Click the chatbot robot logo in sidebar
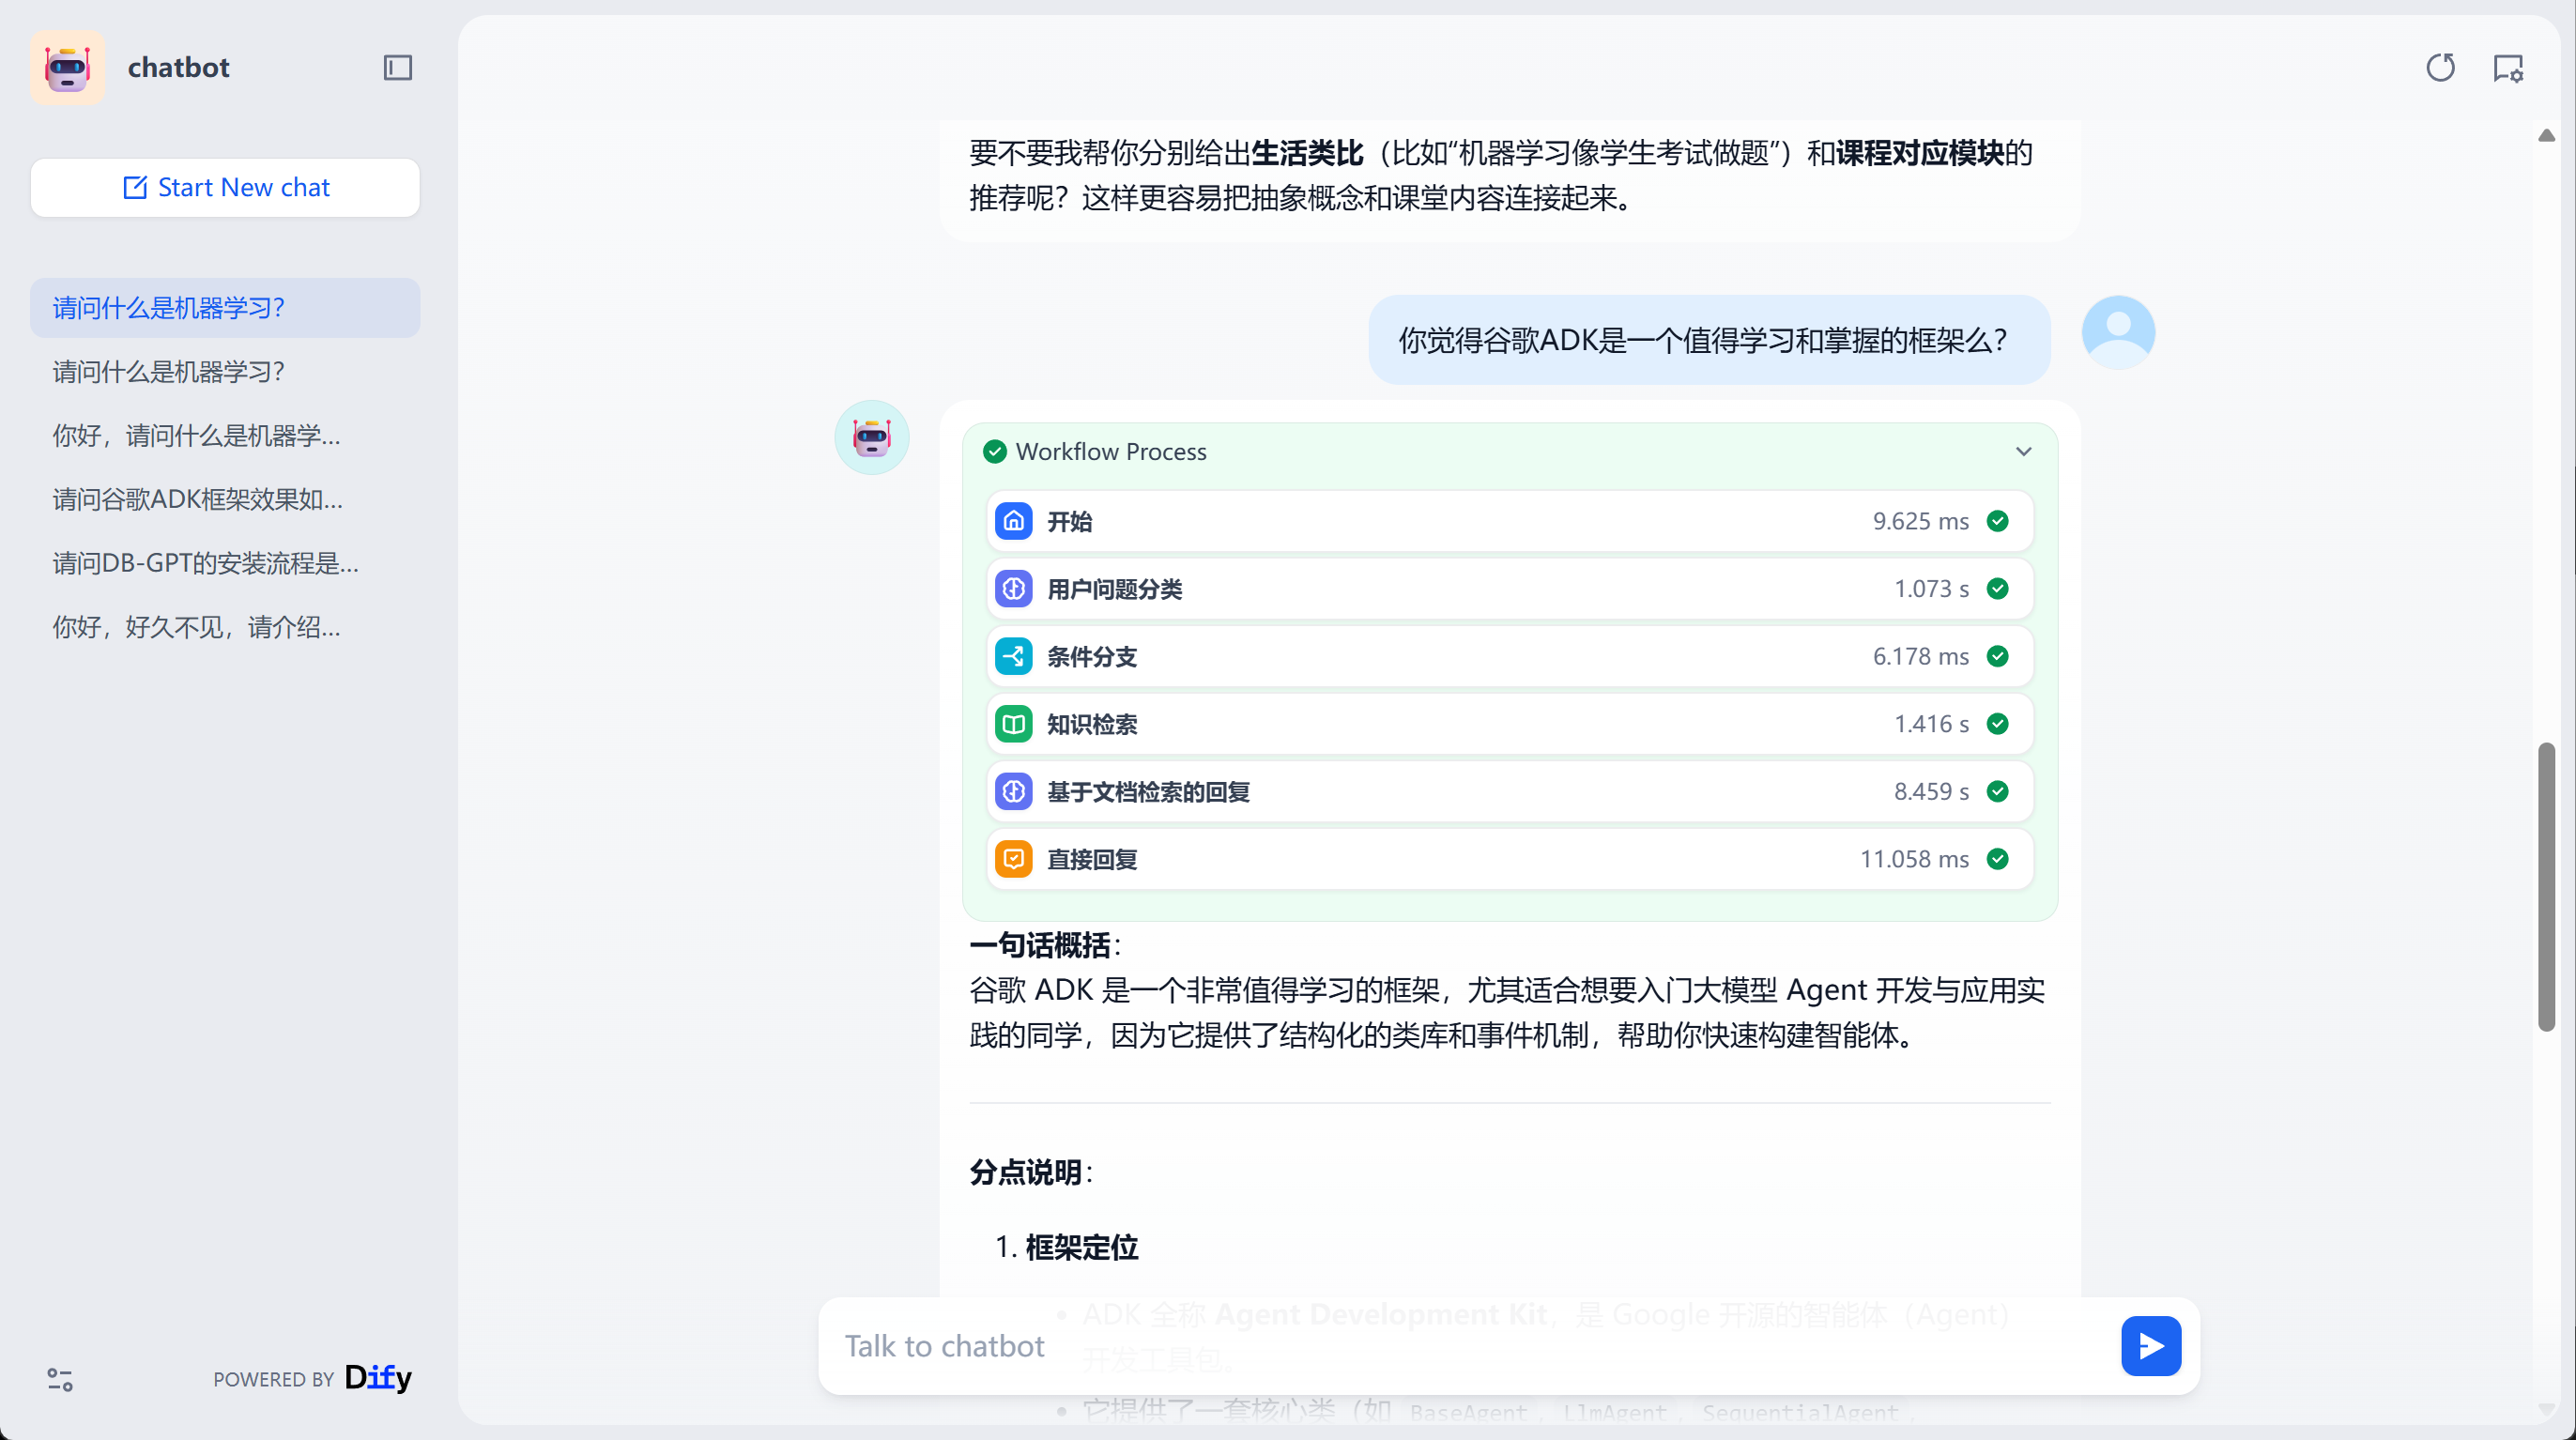Viewport: 2576px width, 1440px height. [x=67, y=67]
